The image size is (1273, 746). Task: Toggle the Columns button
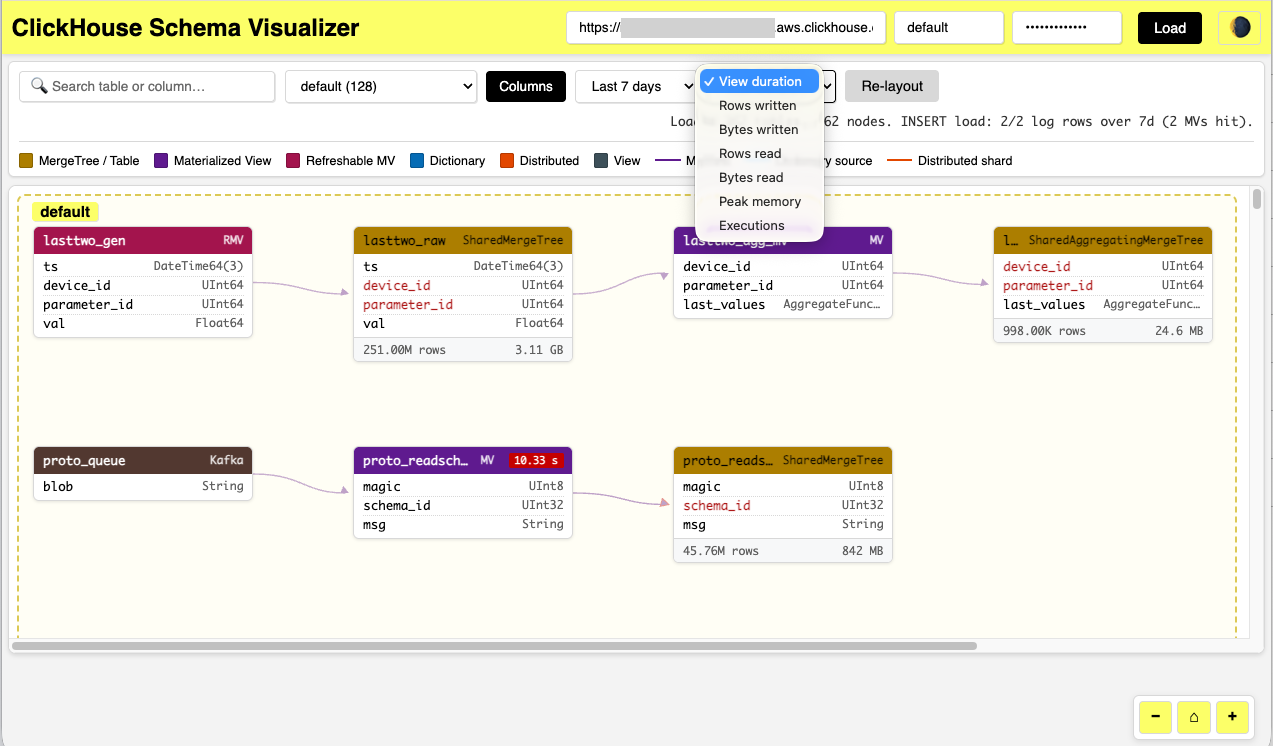pyautogui.click(x=526, y=86)
